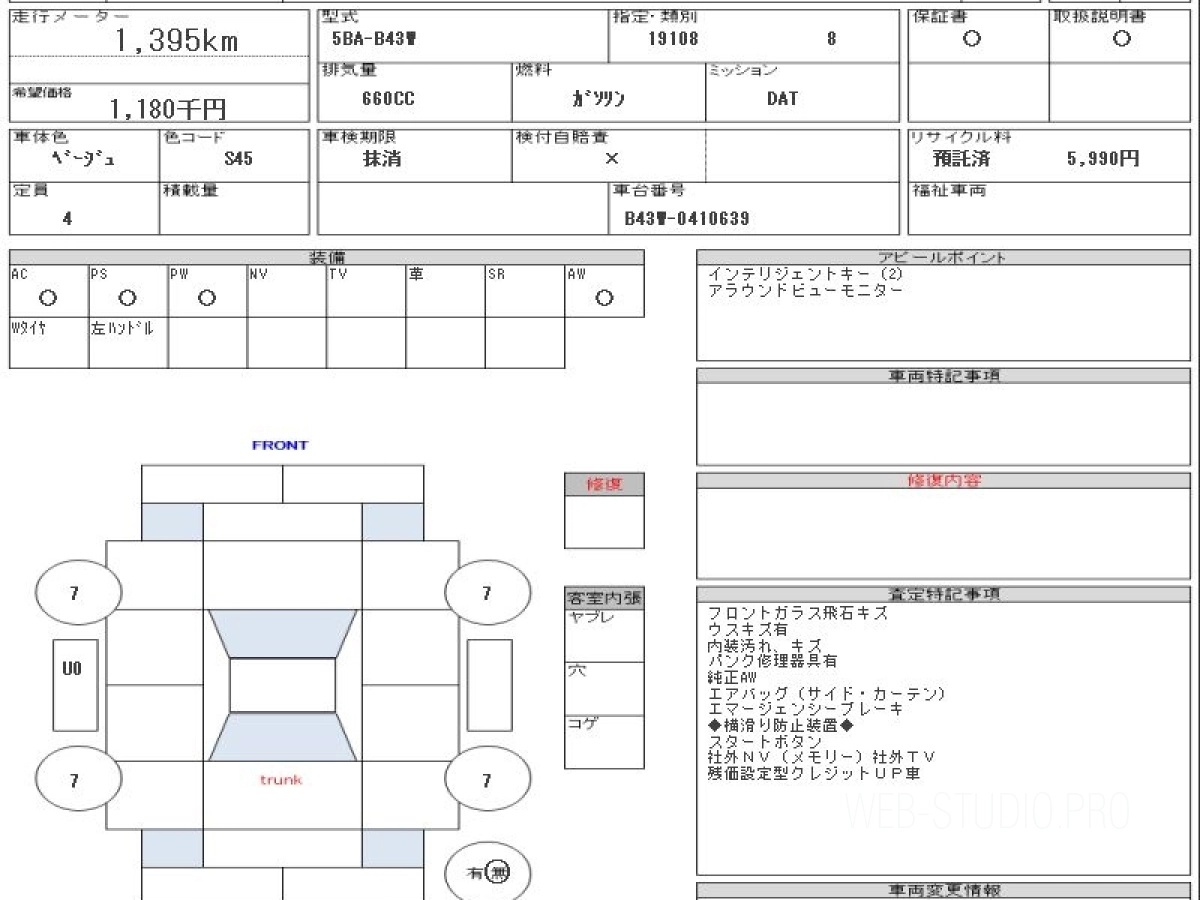
Task: Click the 有/無 circle below diagram
Action: coord(488,873)
